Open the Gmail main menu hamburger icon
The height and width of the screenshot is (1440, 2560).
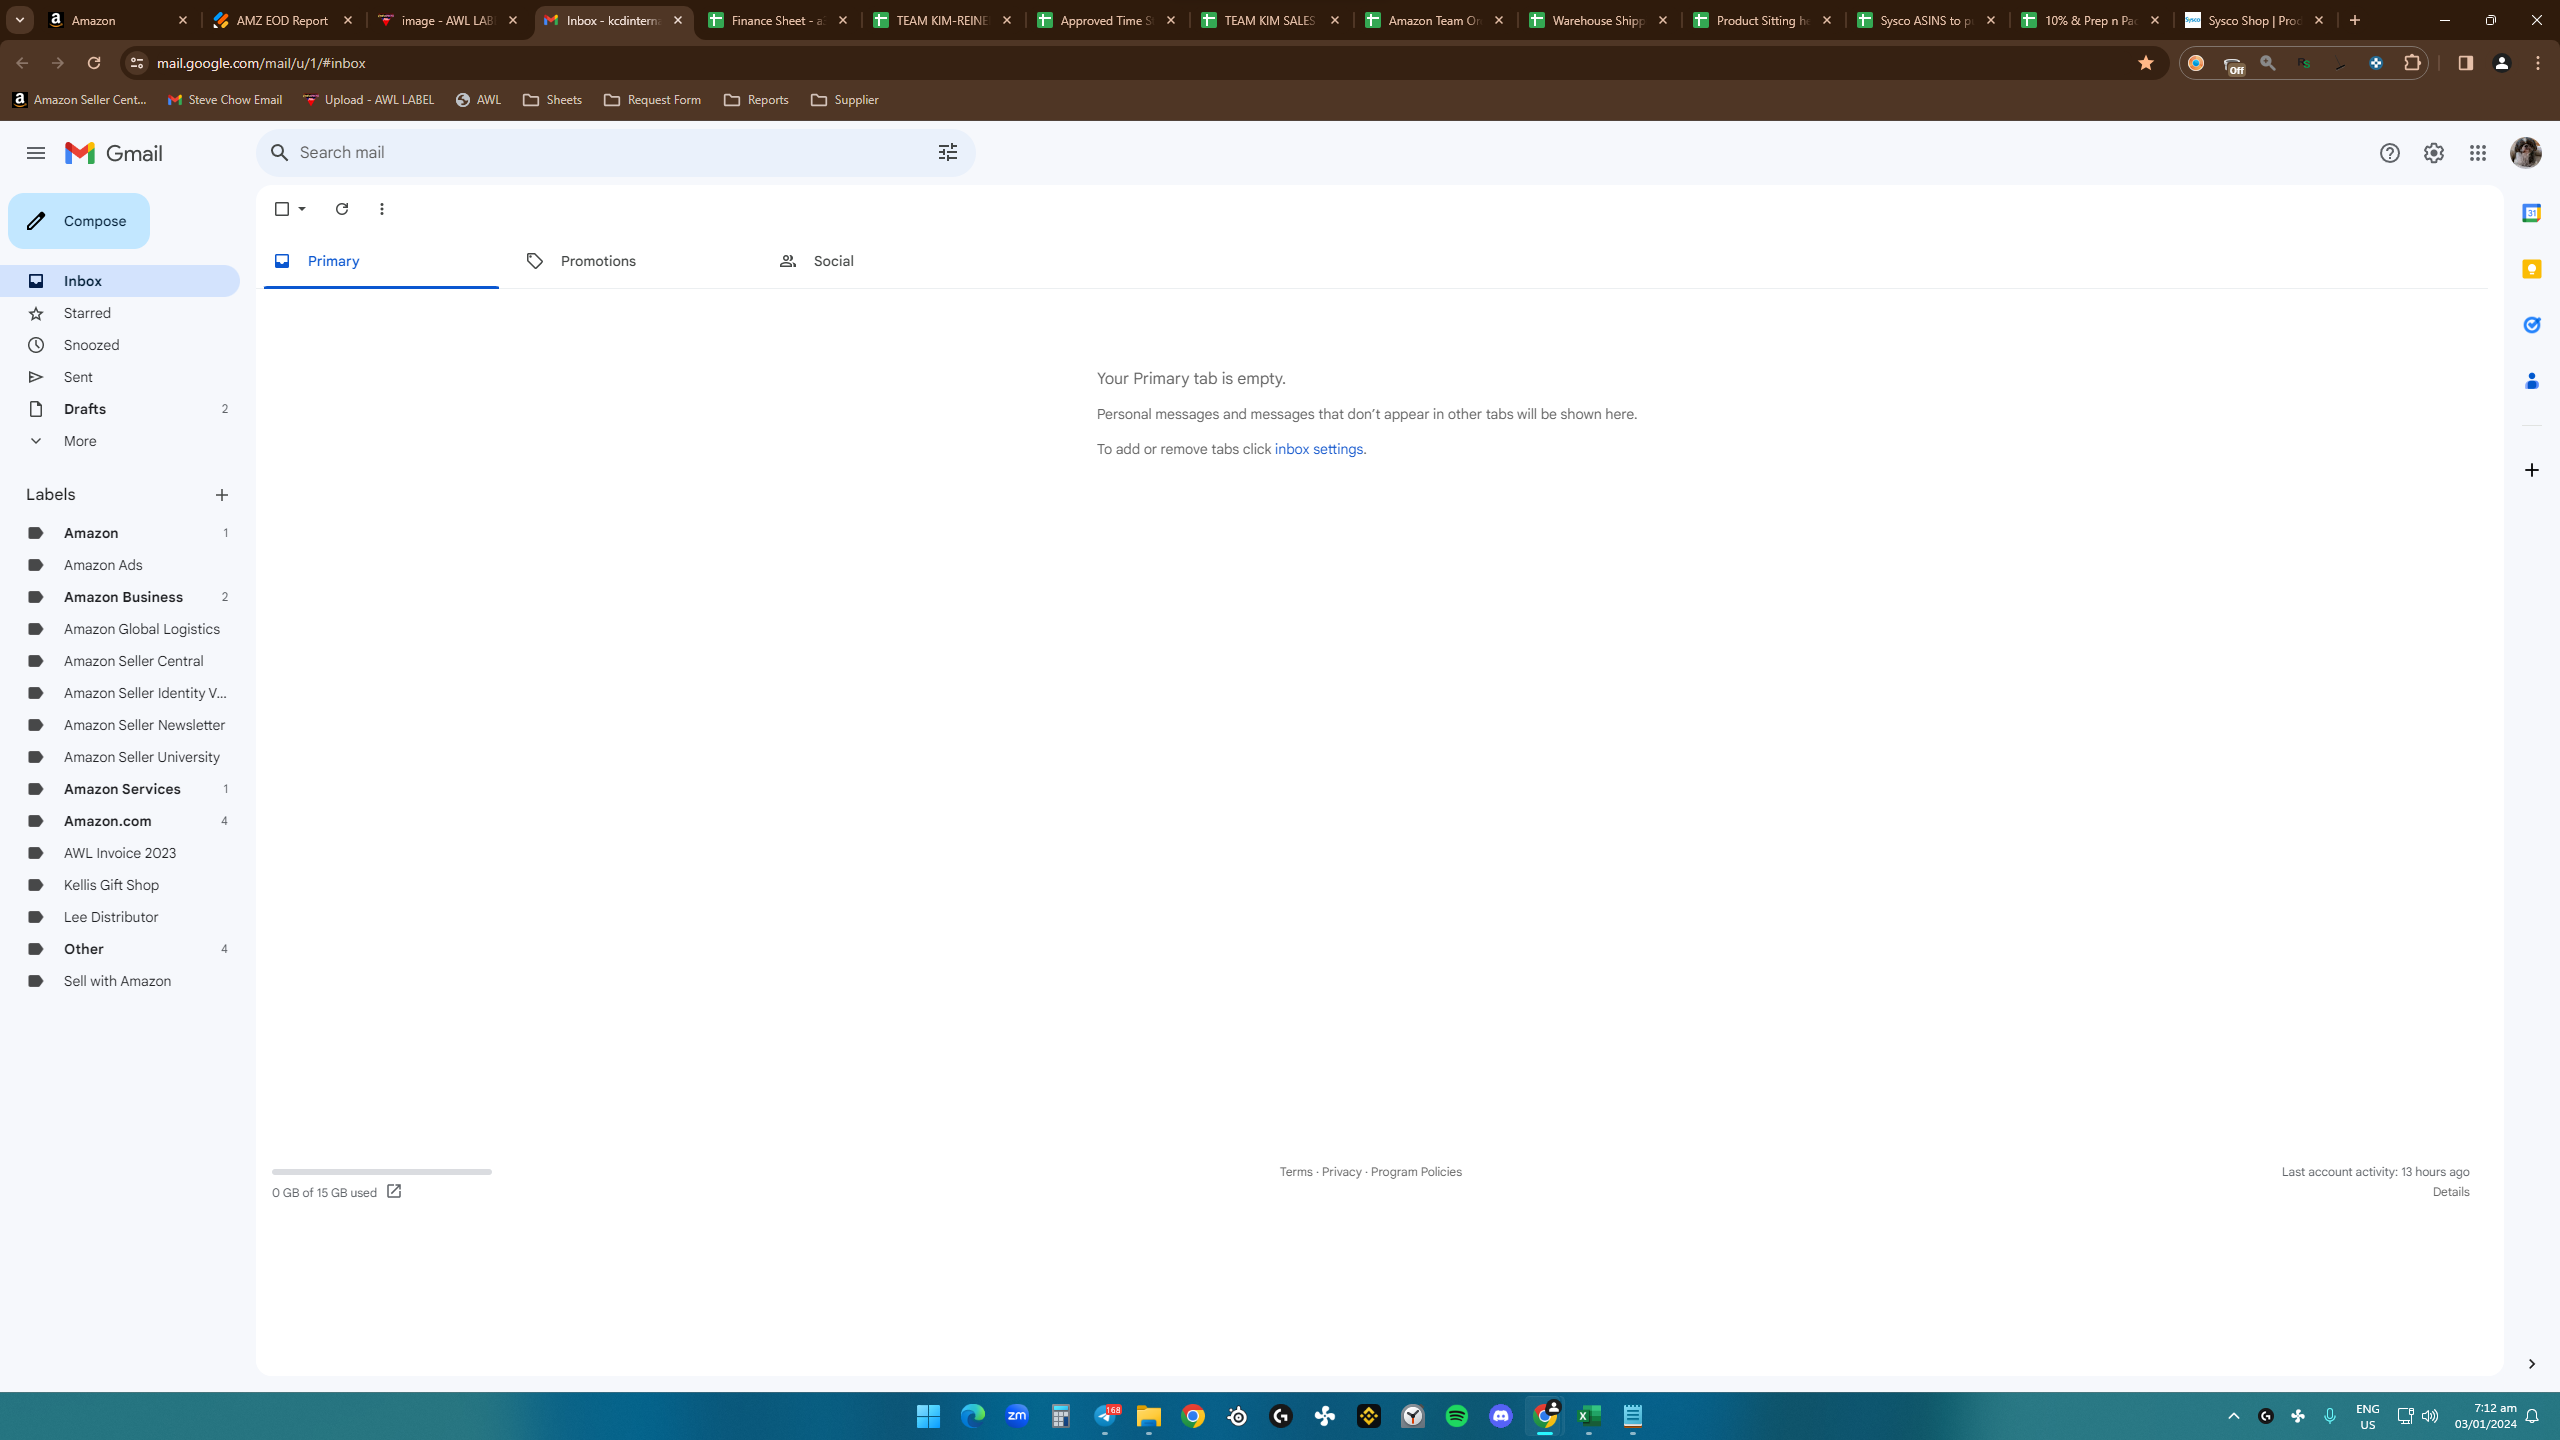pos(36,153)
